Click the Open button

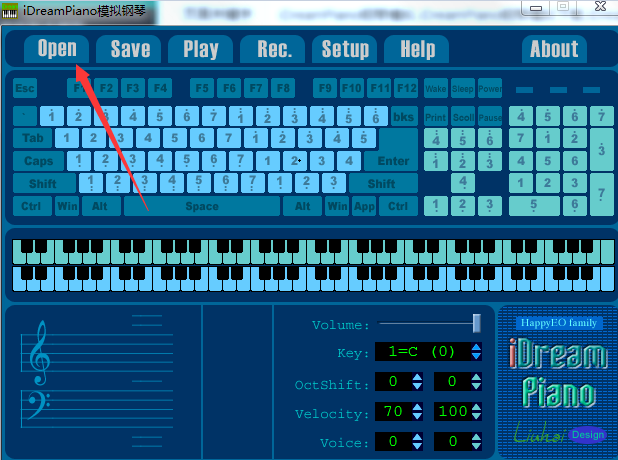[x=57, y=49]
